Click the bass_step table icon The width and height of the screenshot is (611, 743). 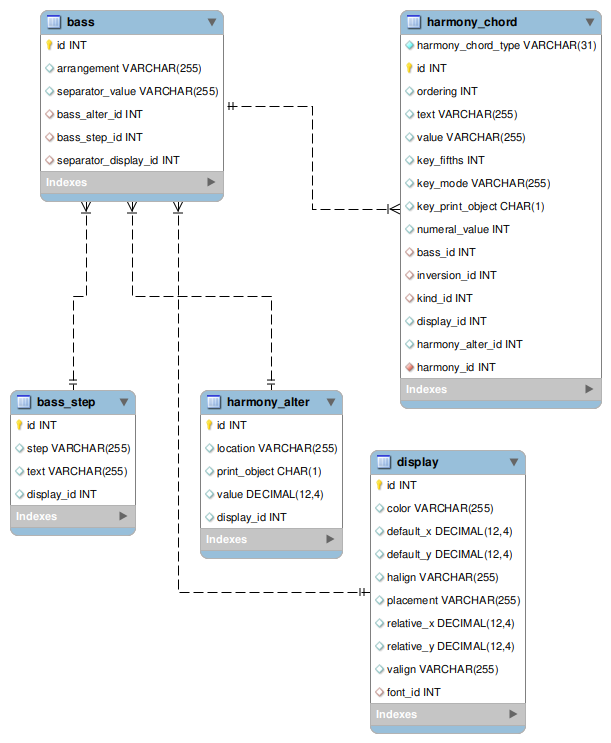[24, 402]
